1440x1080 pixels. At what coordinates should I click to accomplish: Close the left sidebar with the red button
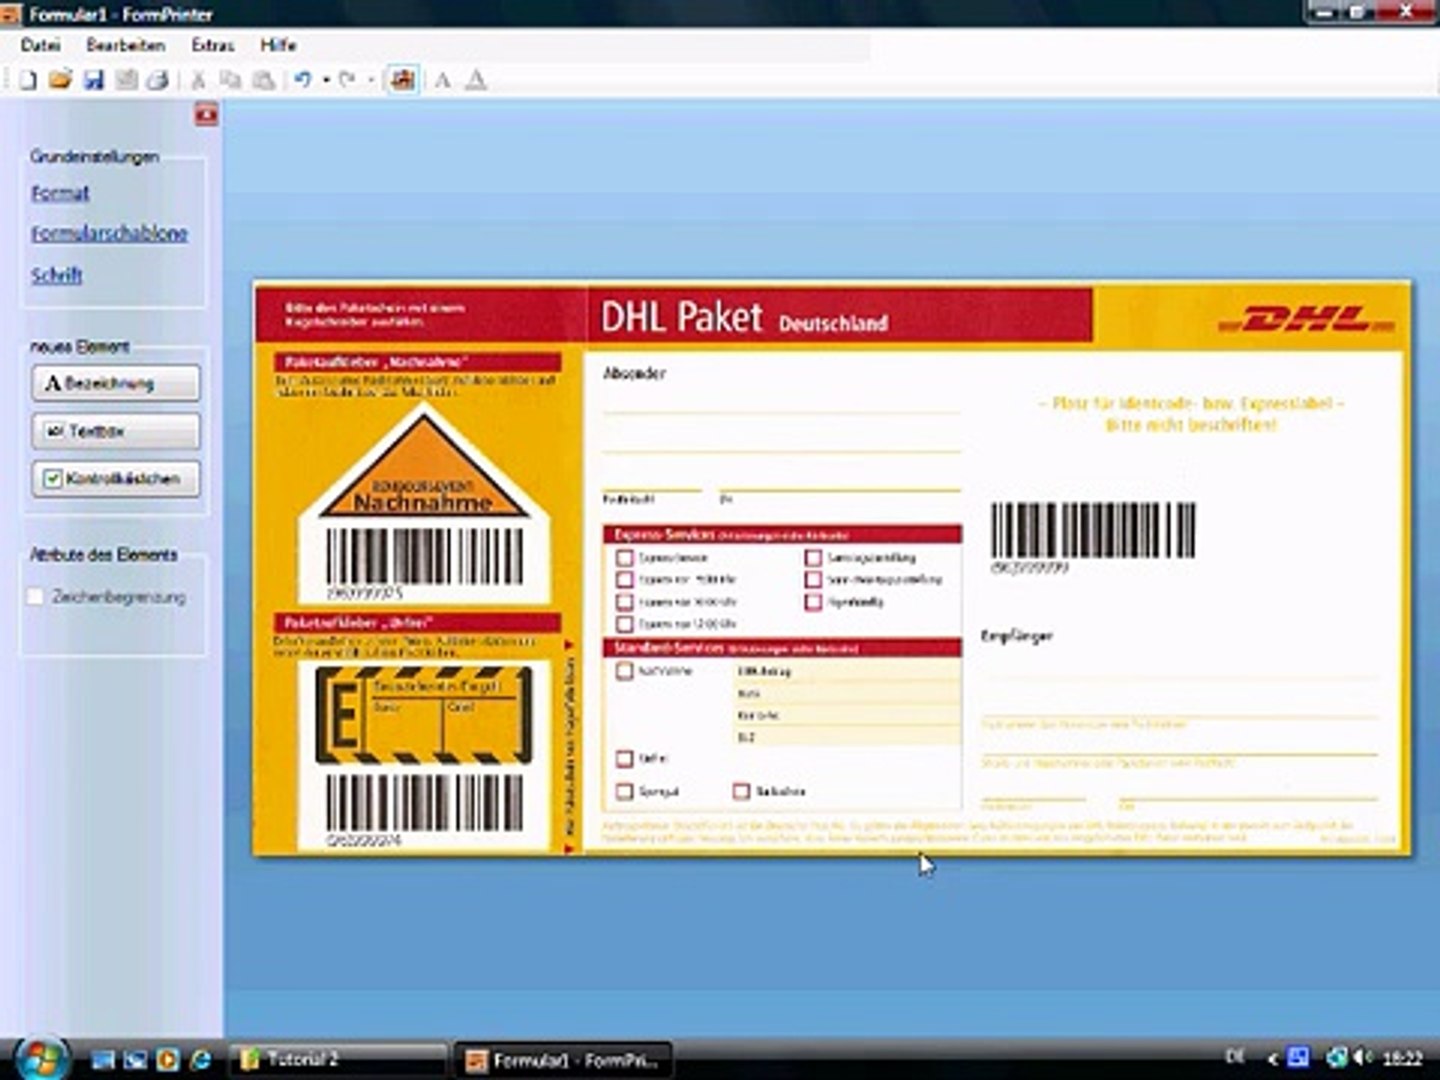pos(206,115)
